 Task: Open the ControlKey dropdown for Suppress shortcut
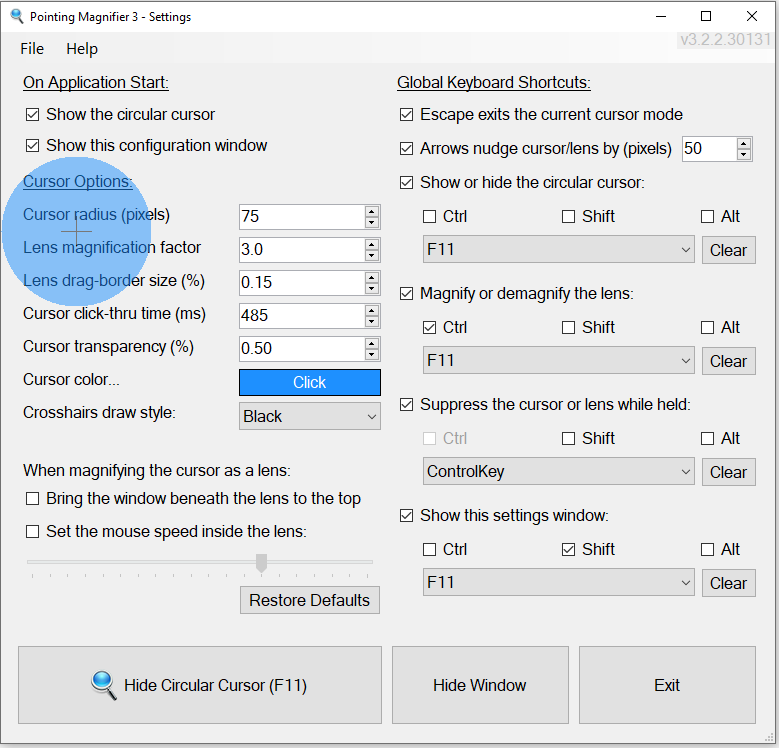click(x=558, y=471)
